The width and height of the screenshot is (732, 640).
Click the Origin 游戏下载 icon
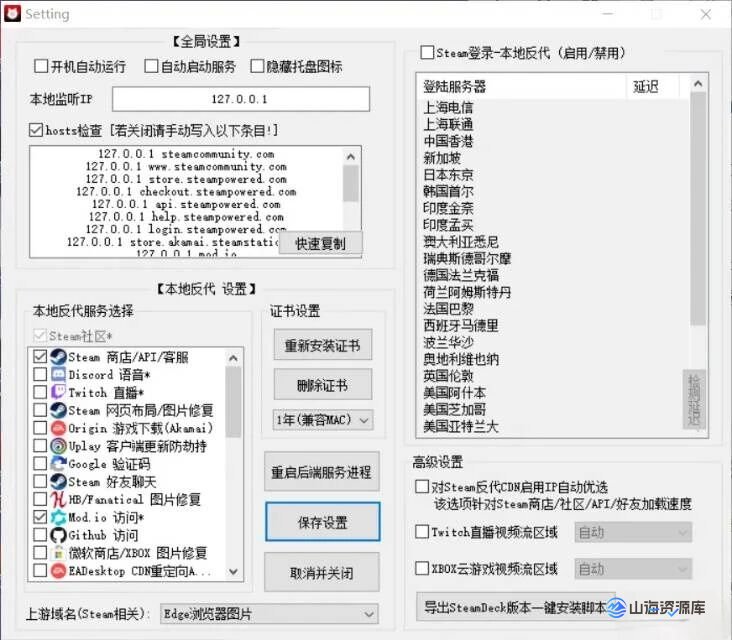tap(58, 428)
